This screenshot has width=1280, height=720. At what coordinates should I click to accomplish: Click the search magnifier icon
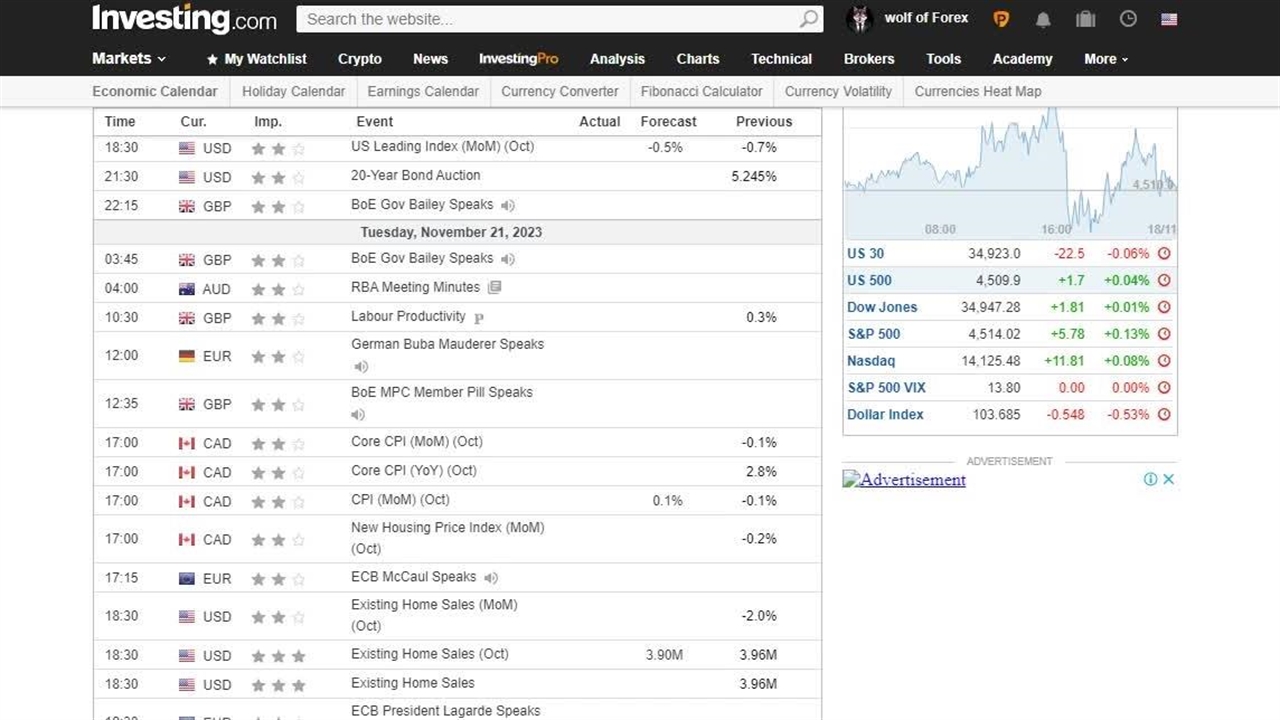coord(808,19)
